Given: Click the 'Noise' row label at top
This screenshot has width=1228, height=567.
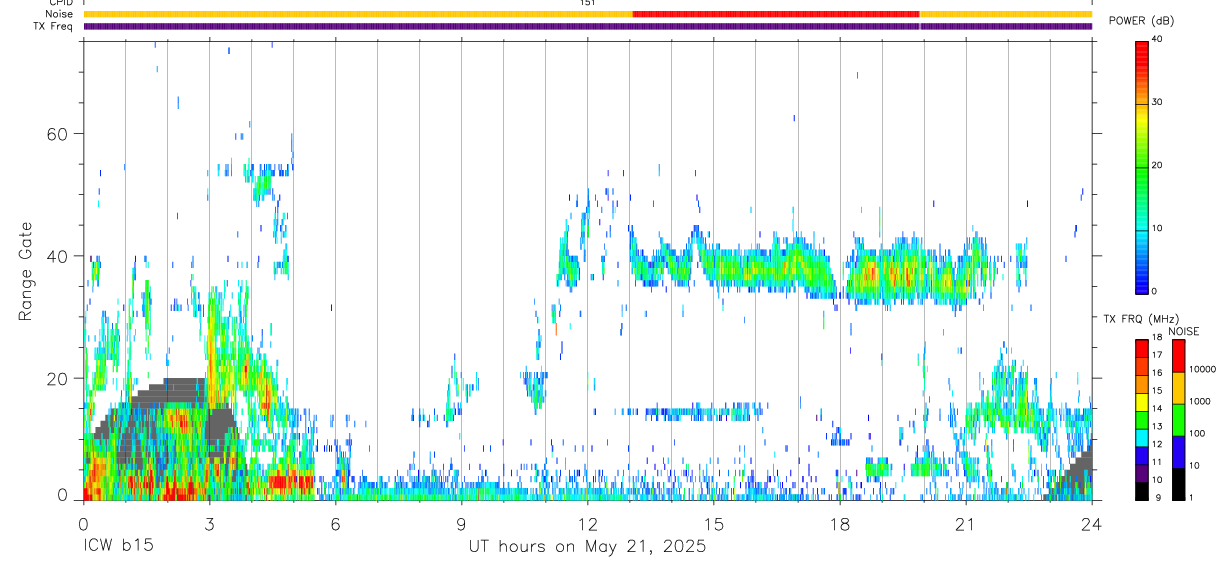Looking at the screenshot, I should pyautogui.click(x=59, y=14).
